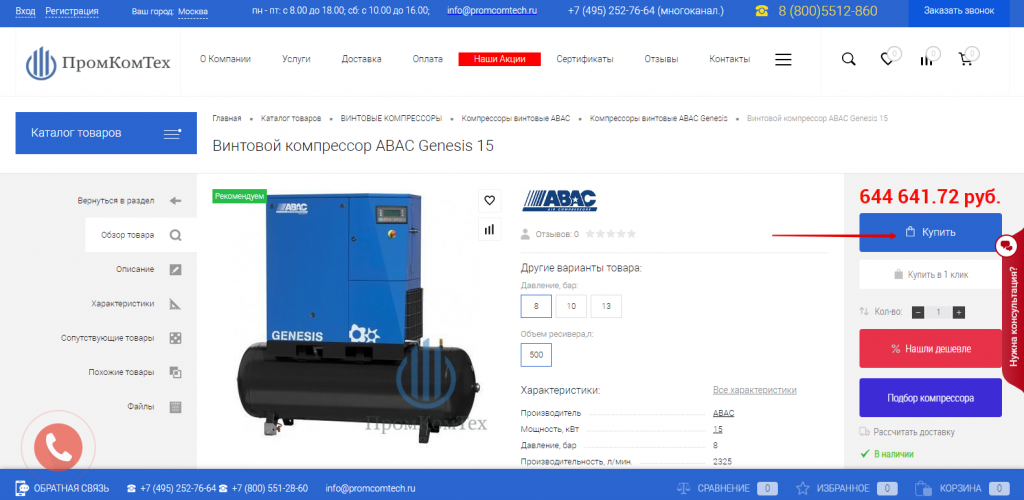Screen dimensions: 1024x500
Task: Decrease quantity with minus button
Action: click(918, 312)
